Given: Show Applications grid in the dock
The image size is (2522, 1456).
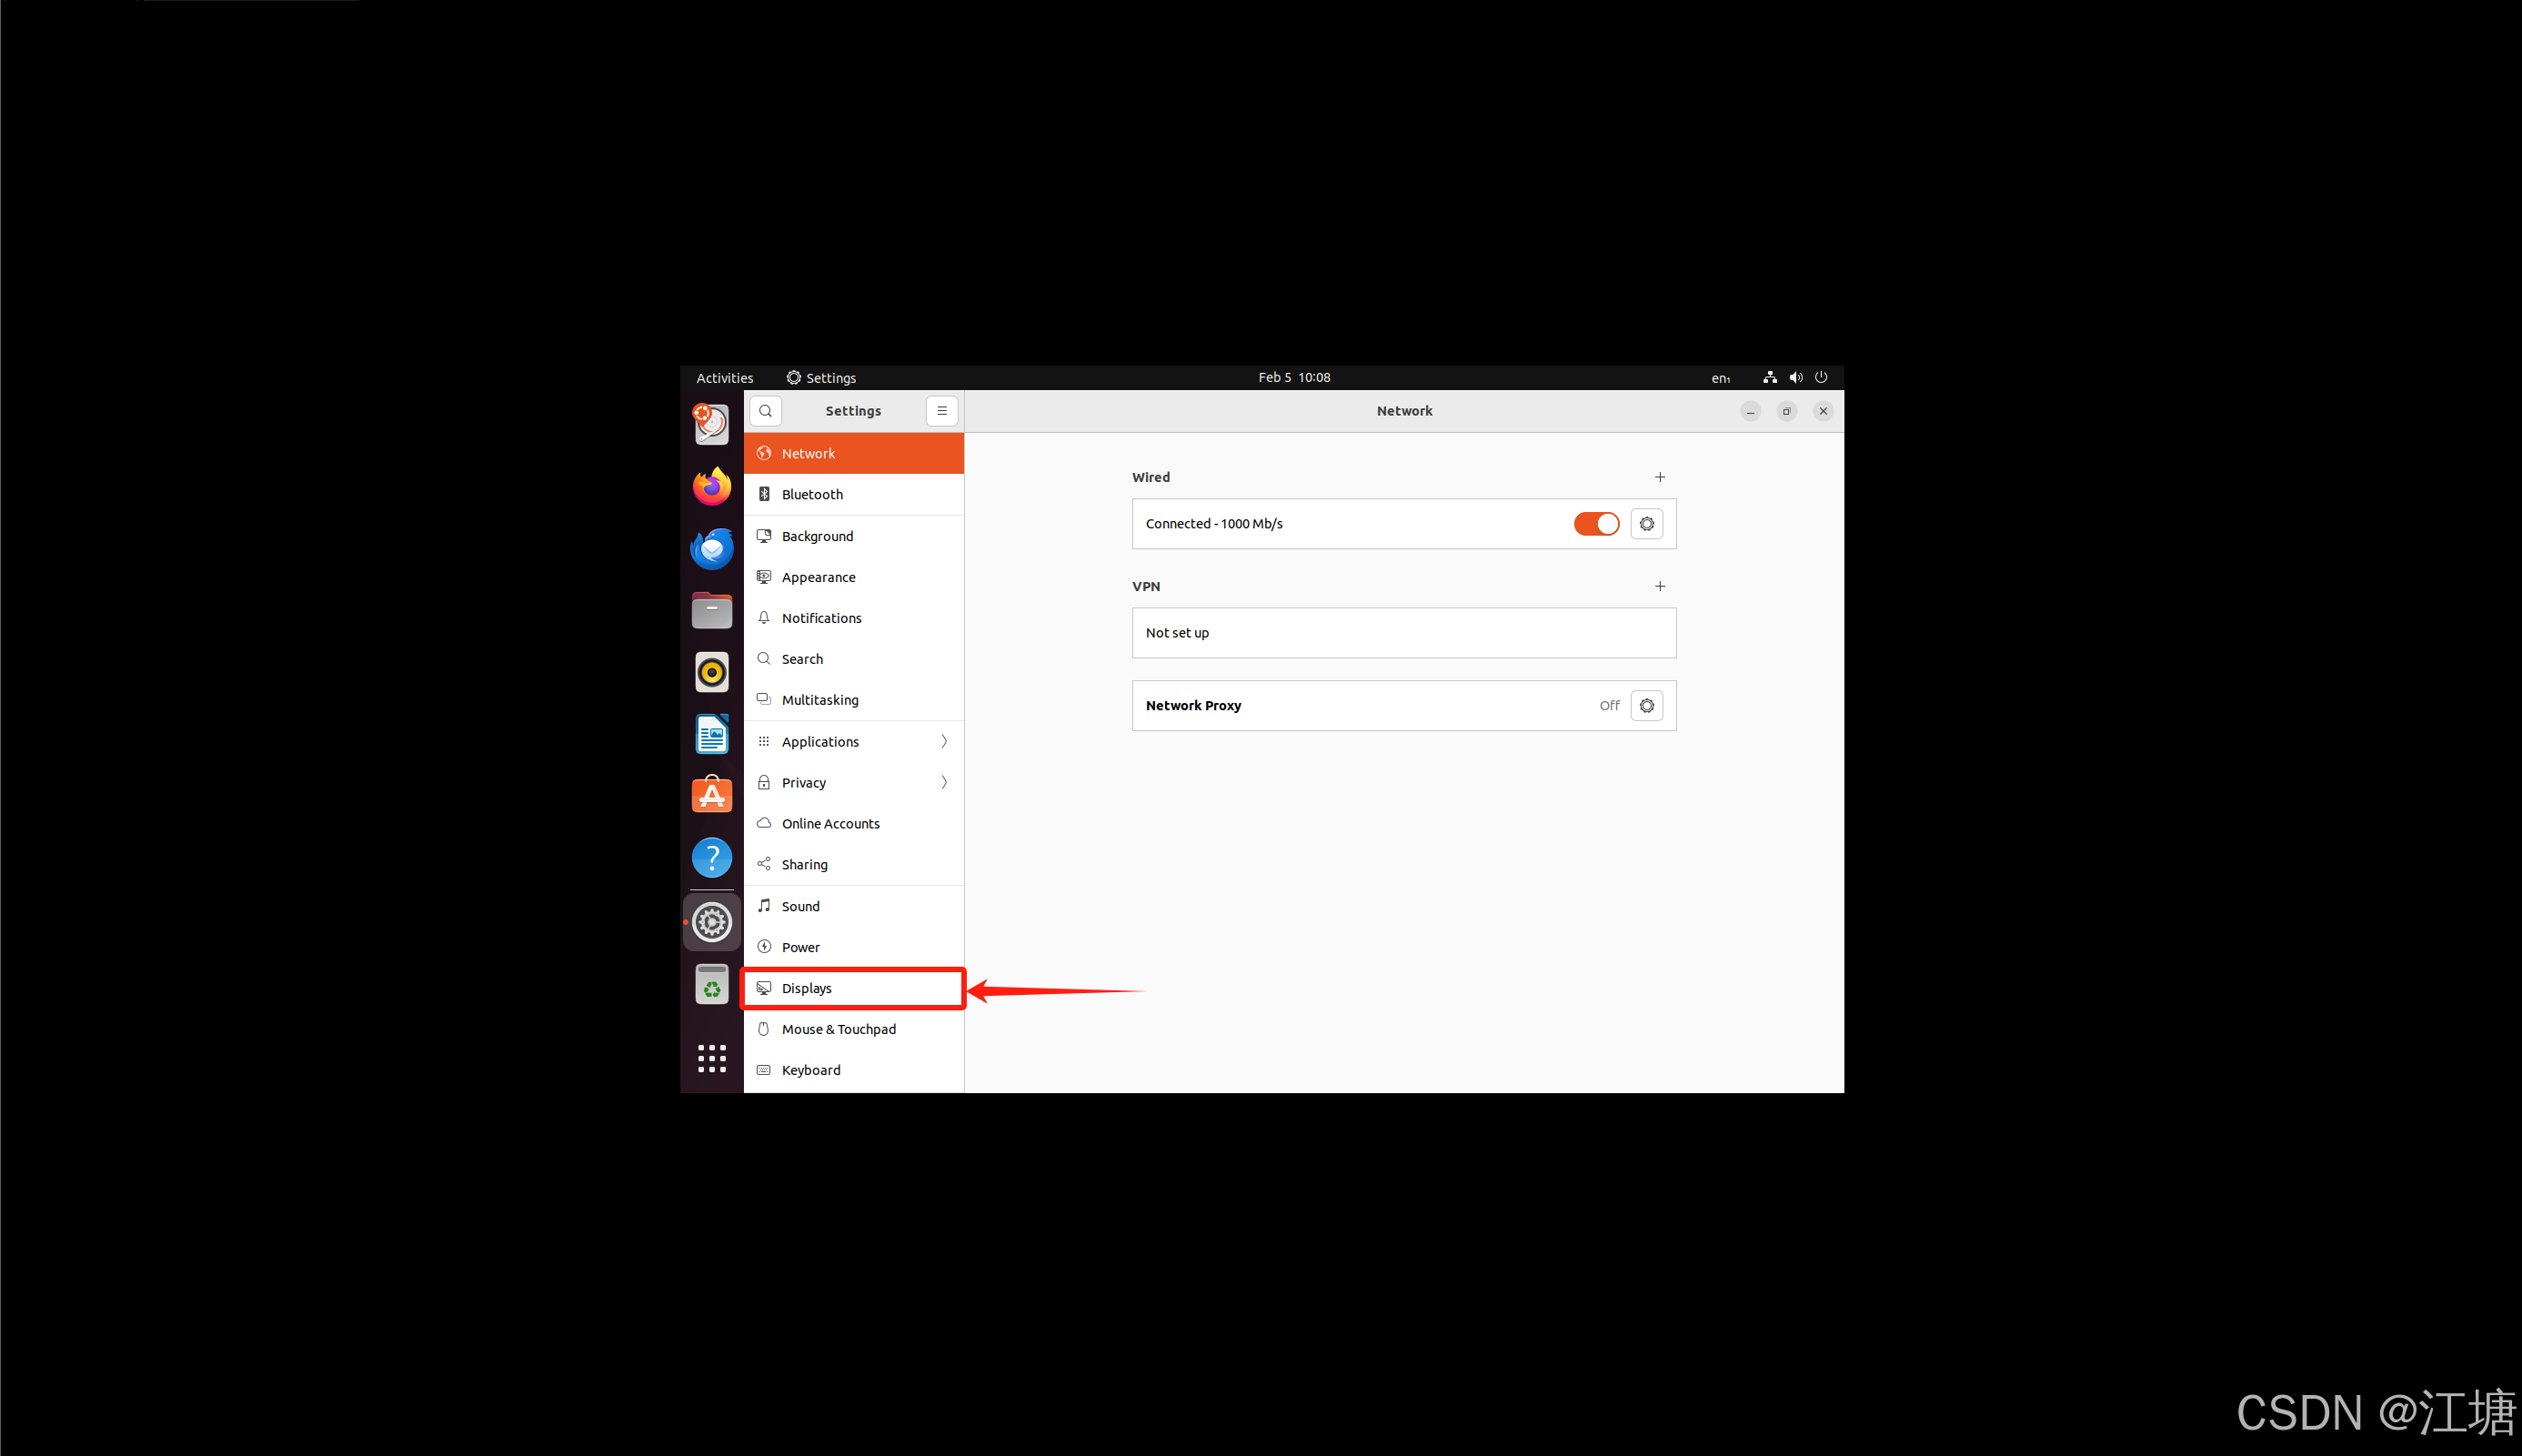Looking at the screenshot, I should coord(711,1058).
